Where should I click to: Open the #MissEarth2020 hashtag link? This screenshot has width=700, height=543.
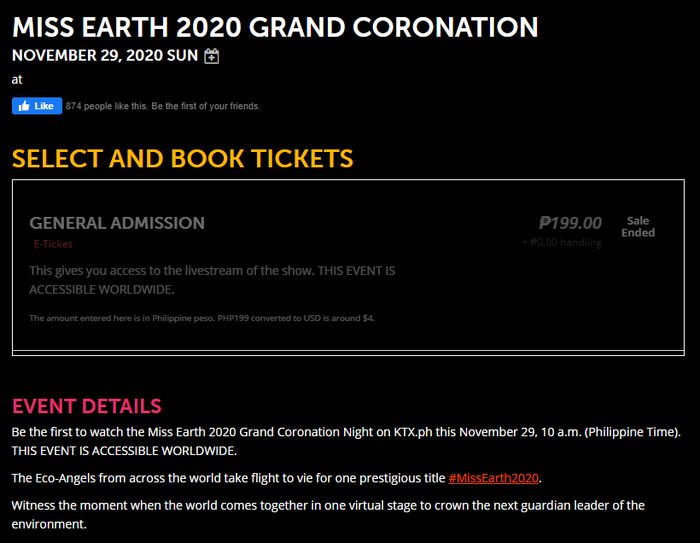point(495,477)
